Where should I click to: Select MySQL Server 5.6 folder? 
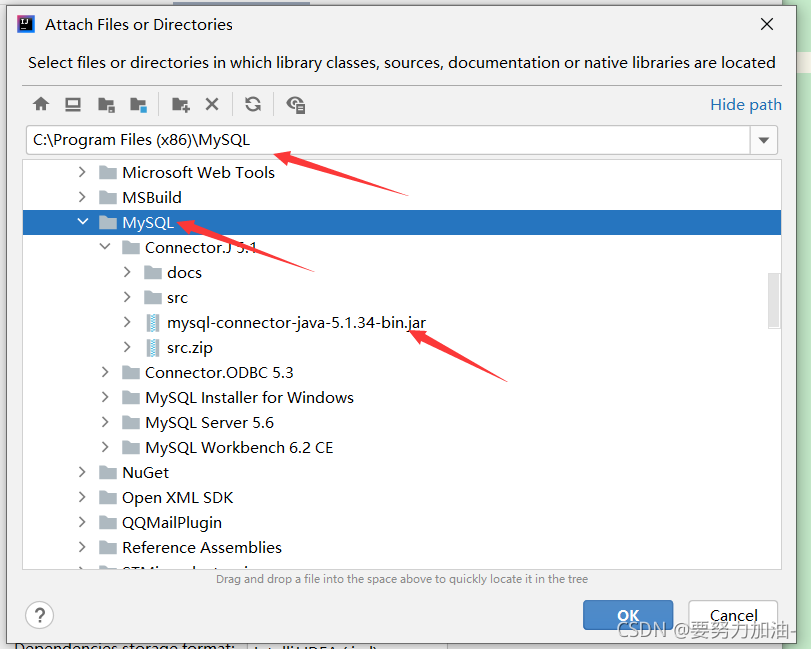click(x=209, y=422)
